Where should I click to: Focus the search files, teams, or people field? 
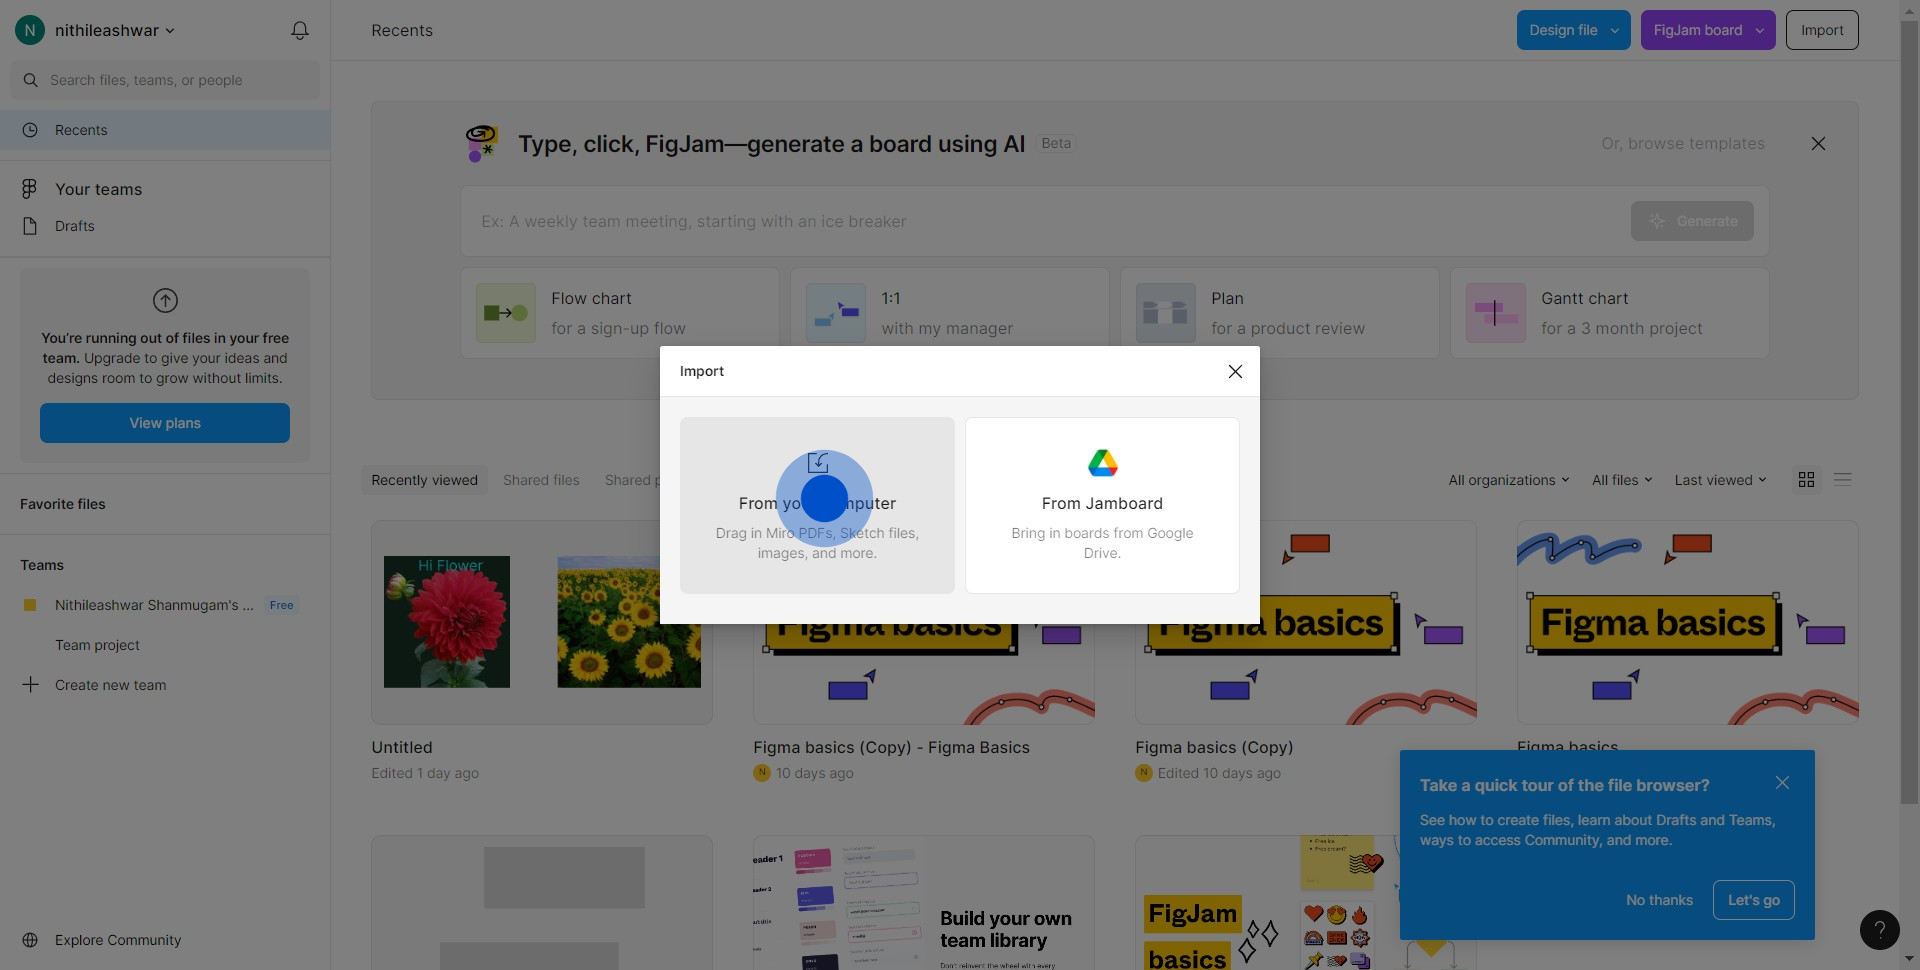tap(165, 80)
